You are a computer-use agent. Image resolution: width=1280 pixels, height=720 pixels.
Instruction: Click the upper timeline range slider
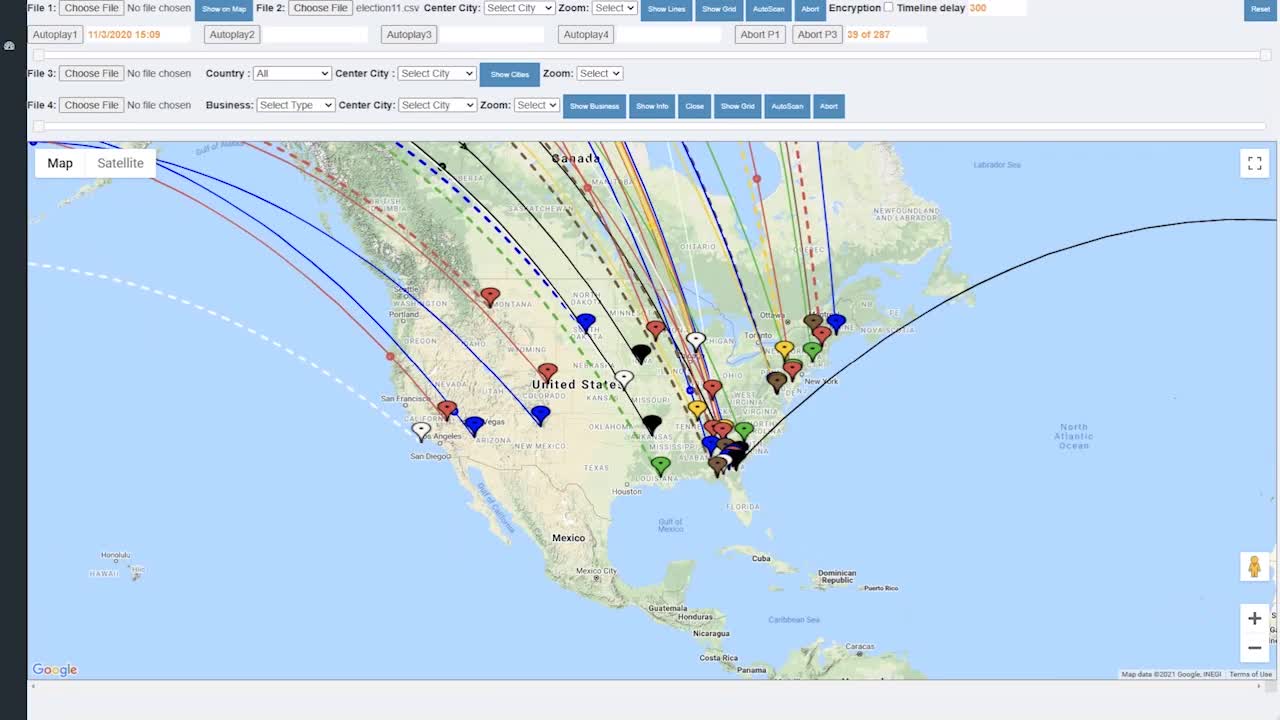(x=652, y=55)
